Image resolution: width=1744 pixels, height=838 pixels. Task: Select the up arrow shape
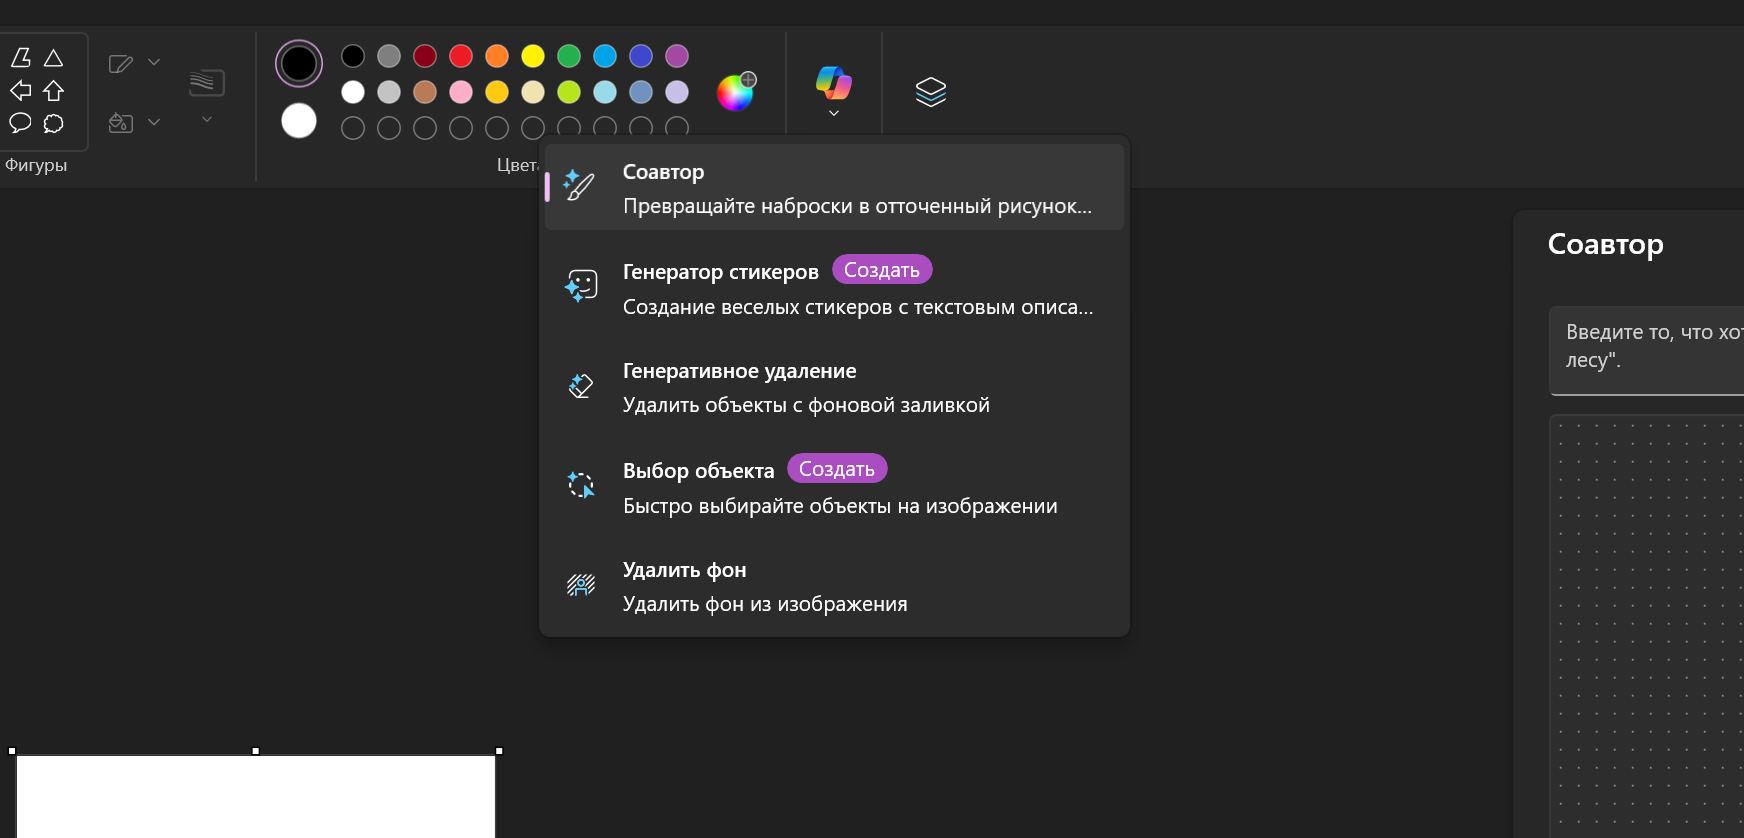(x=54, y=91)
